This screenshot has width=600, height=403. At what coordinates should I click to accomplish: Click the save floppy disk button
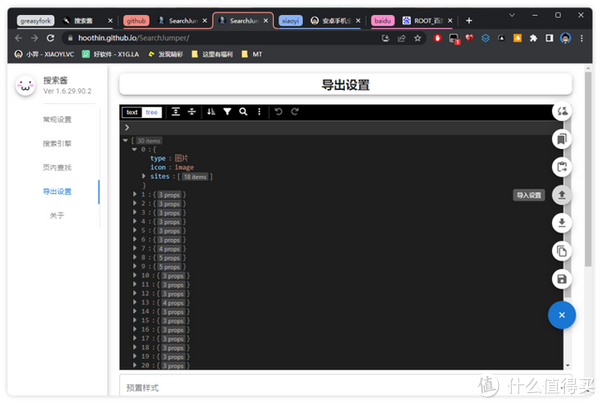561,279
